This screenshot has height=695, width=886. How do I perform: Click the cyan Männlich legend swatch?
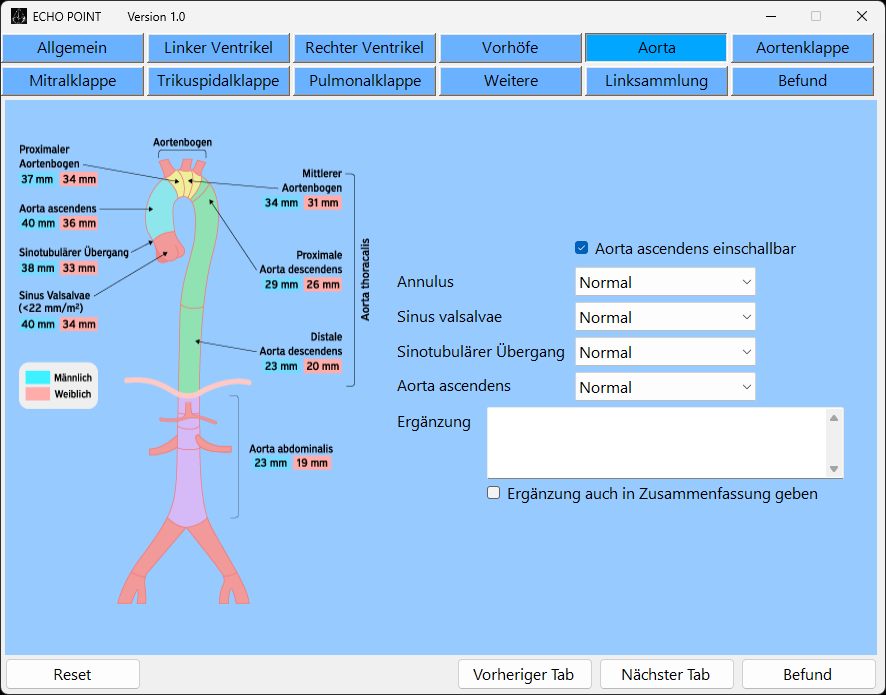(x=38, y=377)
